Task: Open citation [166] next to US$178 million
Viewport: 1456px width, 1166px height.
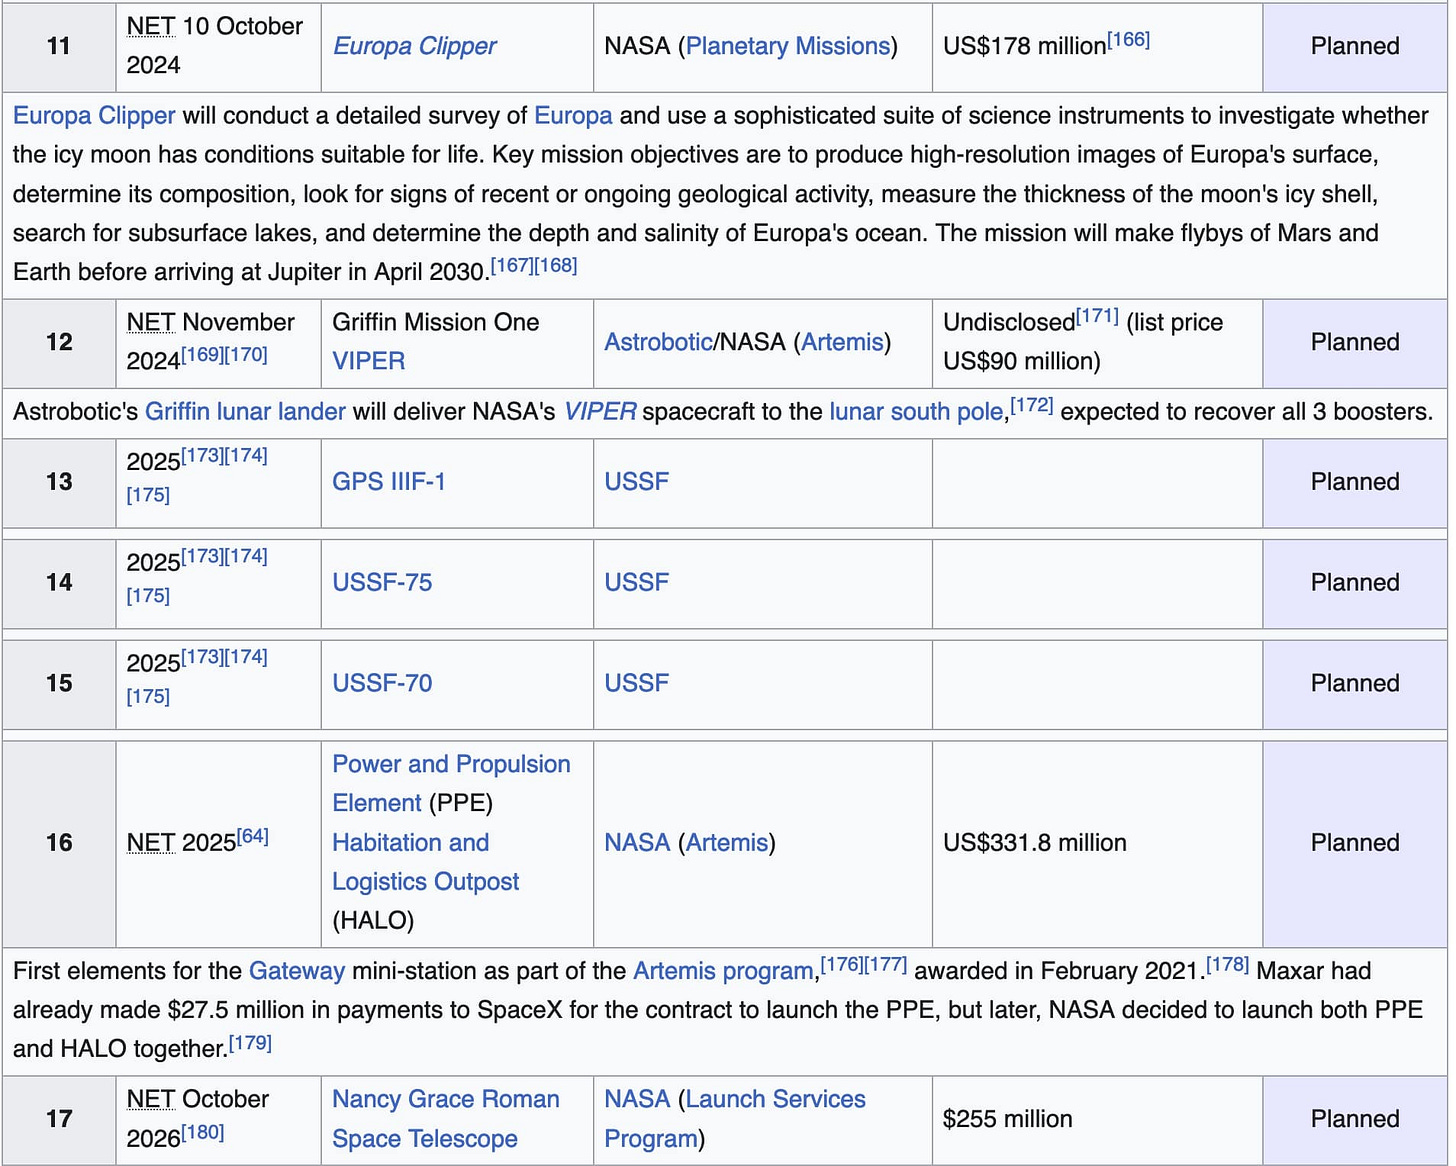Action: point(1128,40)
